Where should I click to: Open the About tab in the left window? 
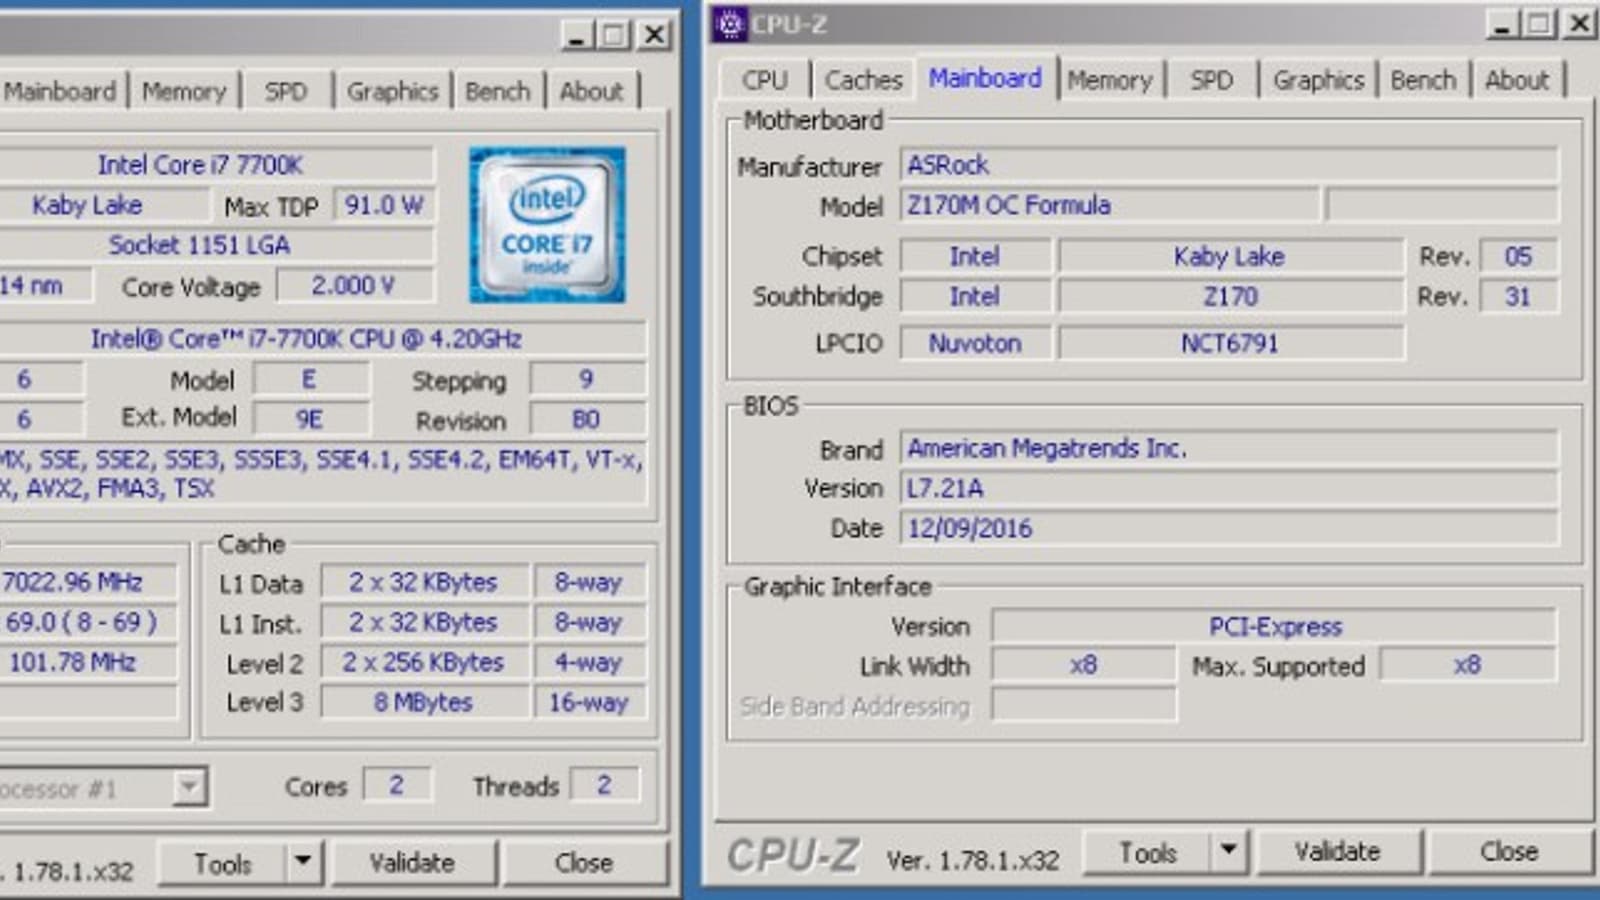click(x=591, y=91)
